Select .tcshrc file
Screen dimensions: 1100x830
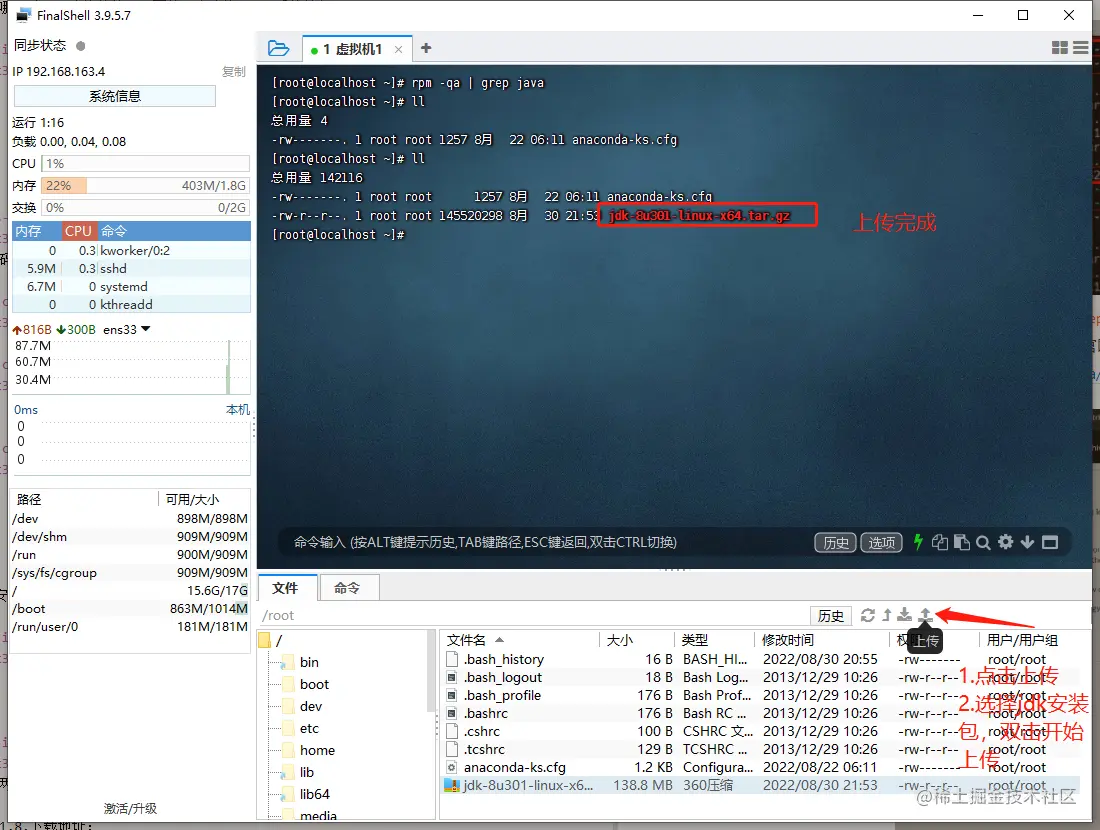[484, 749]
